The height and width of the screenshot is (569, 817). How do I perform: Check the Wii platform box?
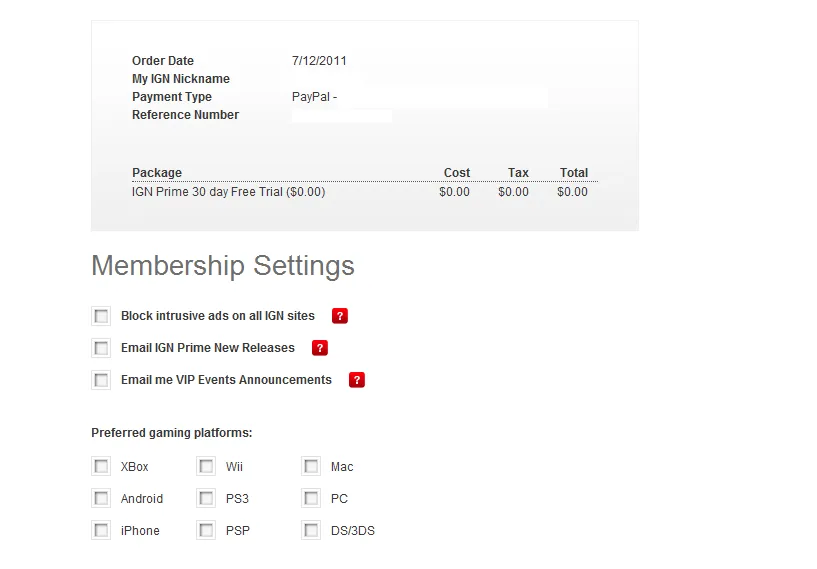click(x=206, y=466)
